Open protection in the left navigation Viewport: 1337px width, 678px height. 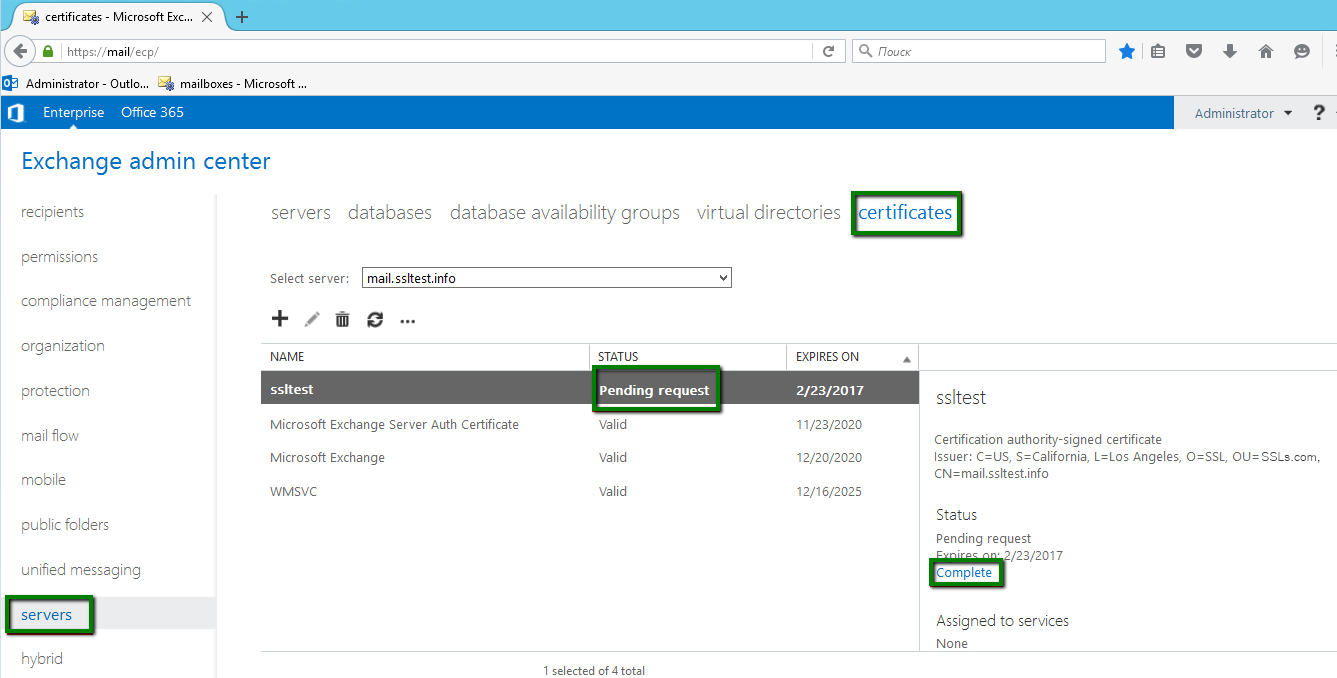pyautogui.click(x=56, y=391)
